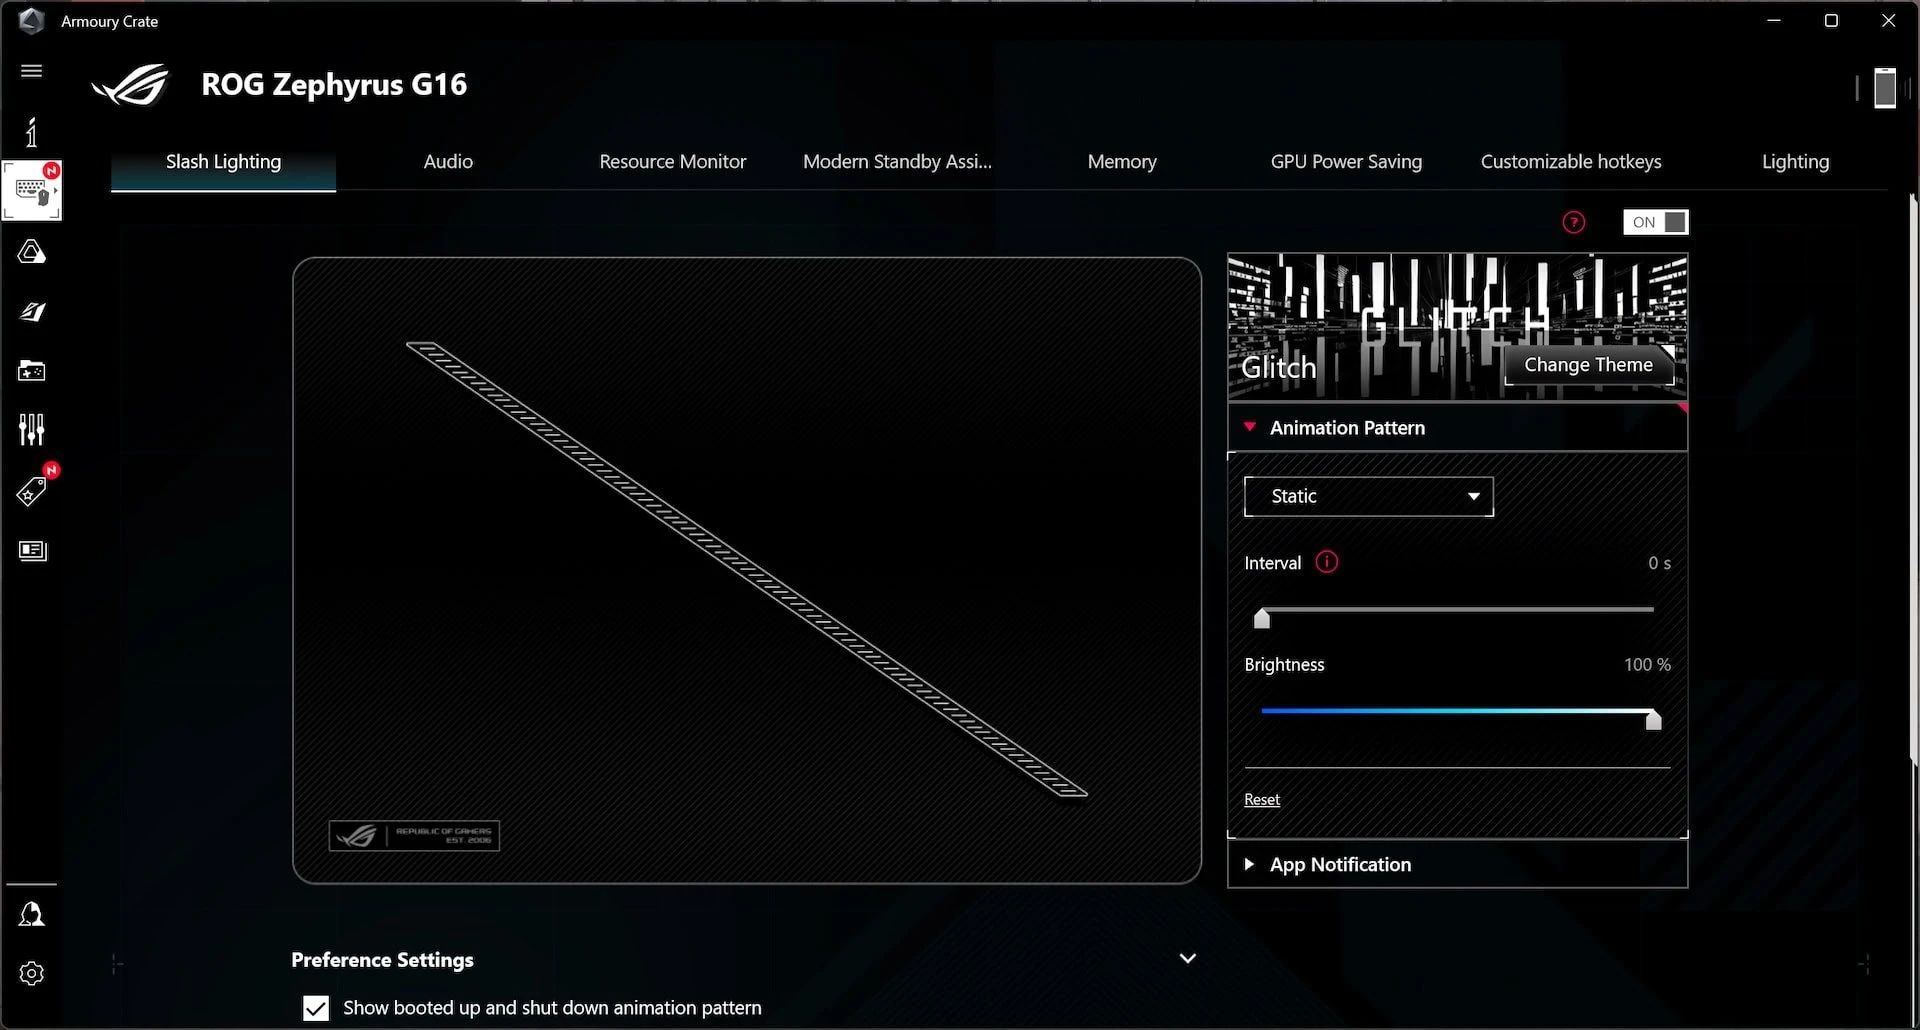Open Aura Sync triangle icon
This screenshot has width=1920, height=1030.
click(31, 252)
